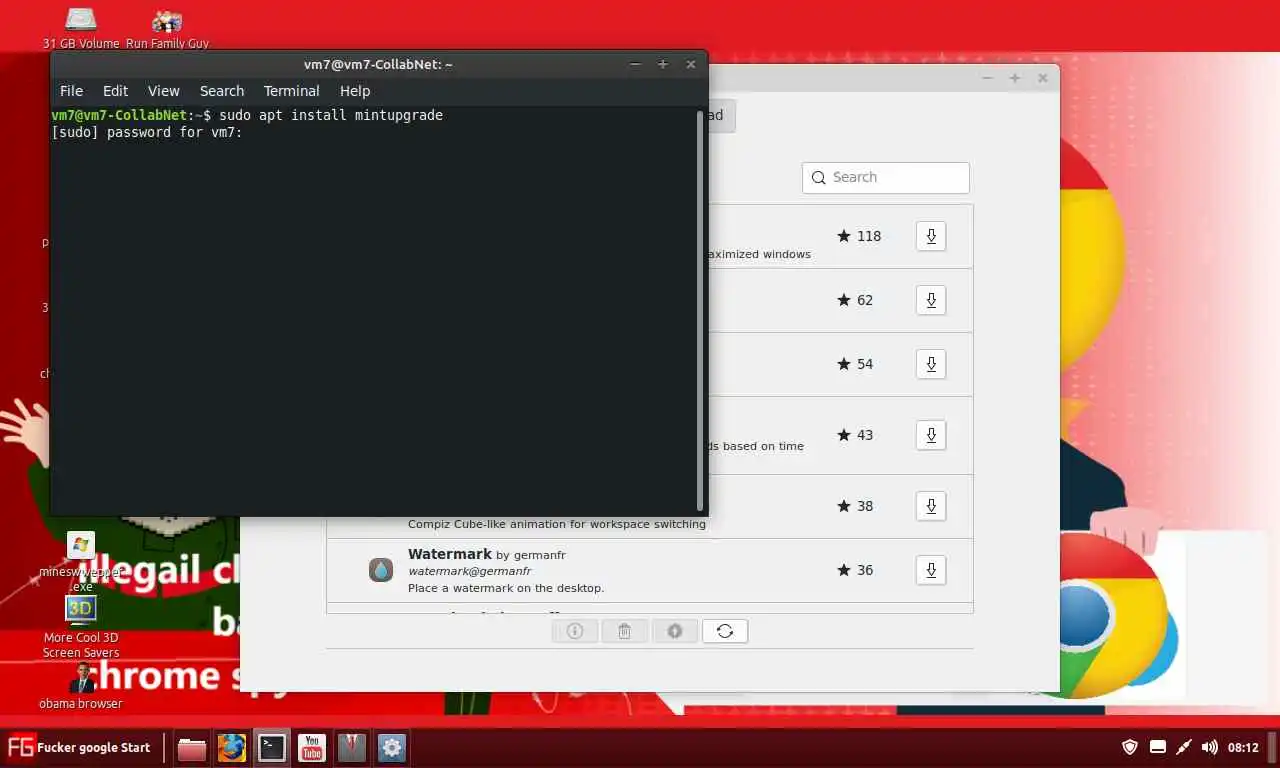Maximize the Extensions window behind the terminal
1280x768 pixels.
[x=1015, y=78]
